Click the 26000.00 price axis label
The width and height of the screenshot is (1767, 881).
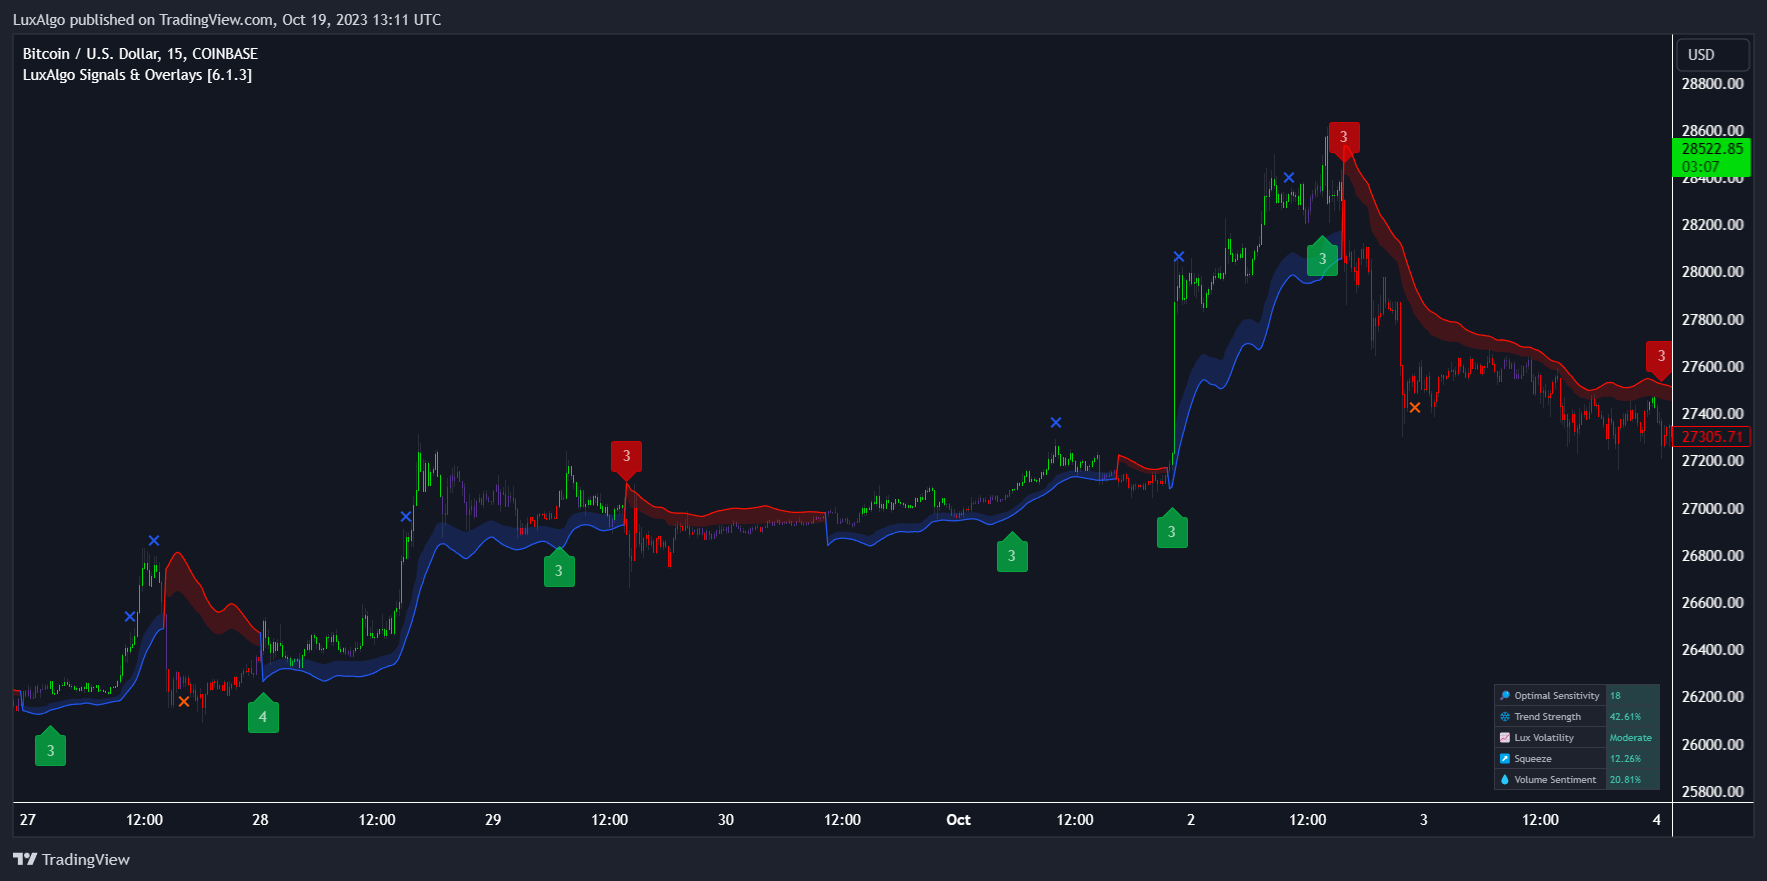click(1712, 744)
